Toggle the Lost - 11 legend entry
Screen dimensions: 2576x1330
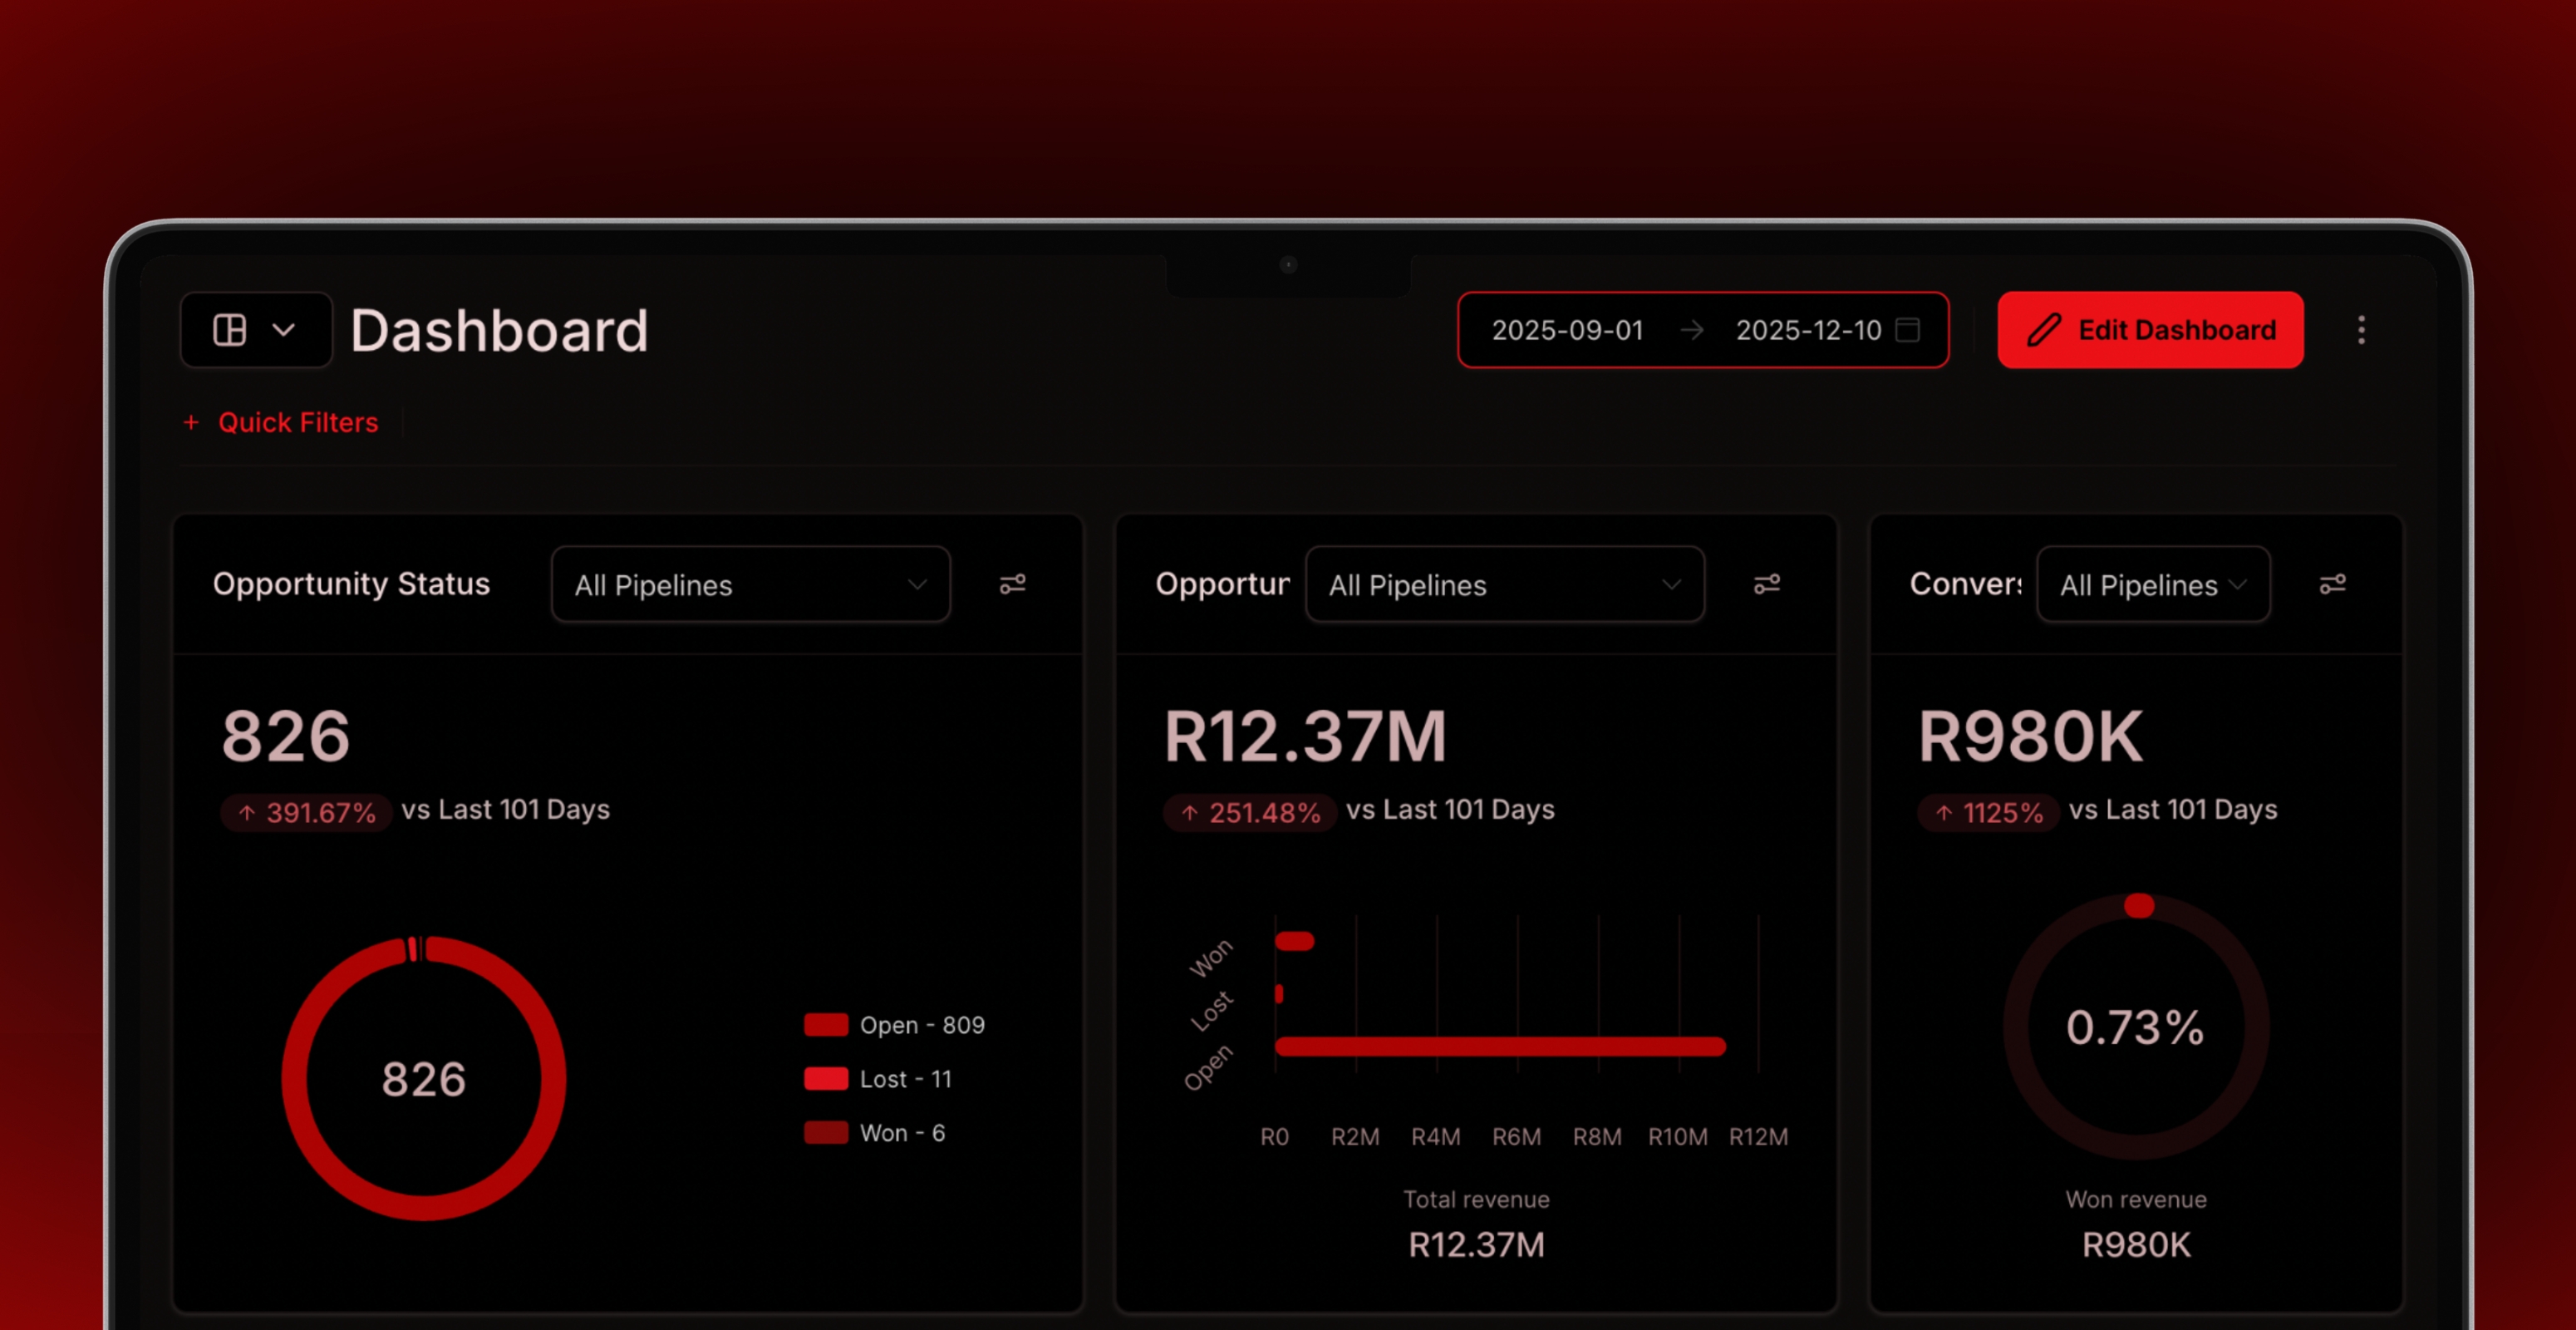click(880, 1079)
